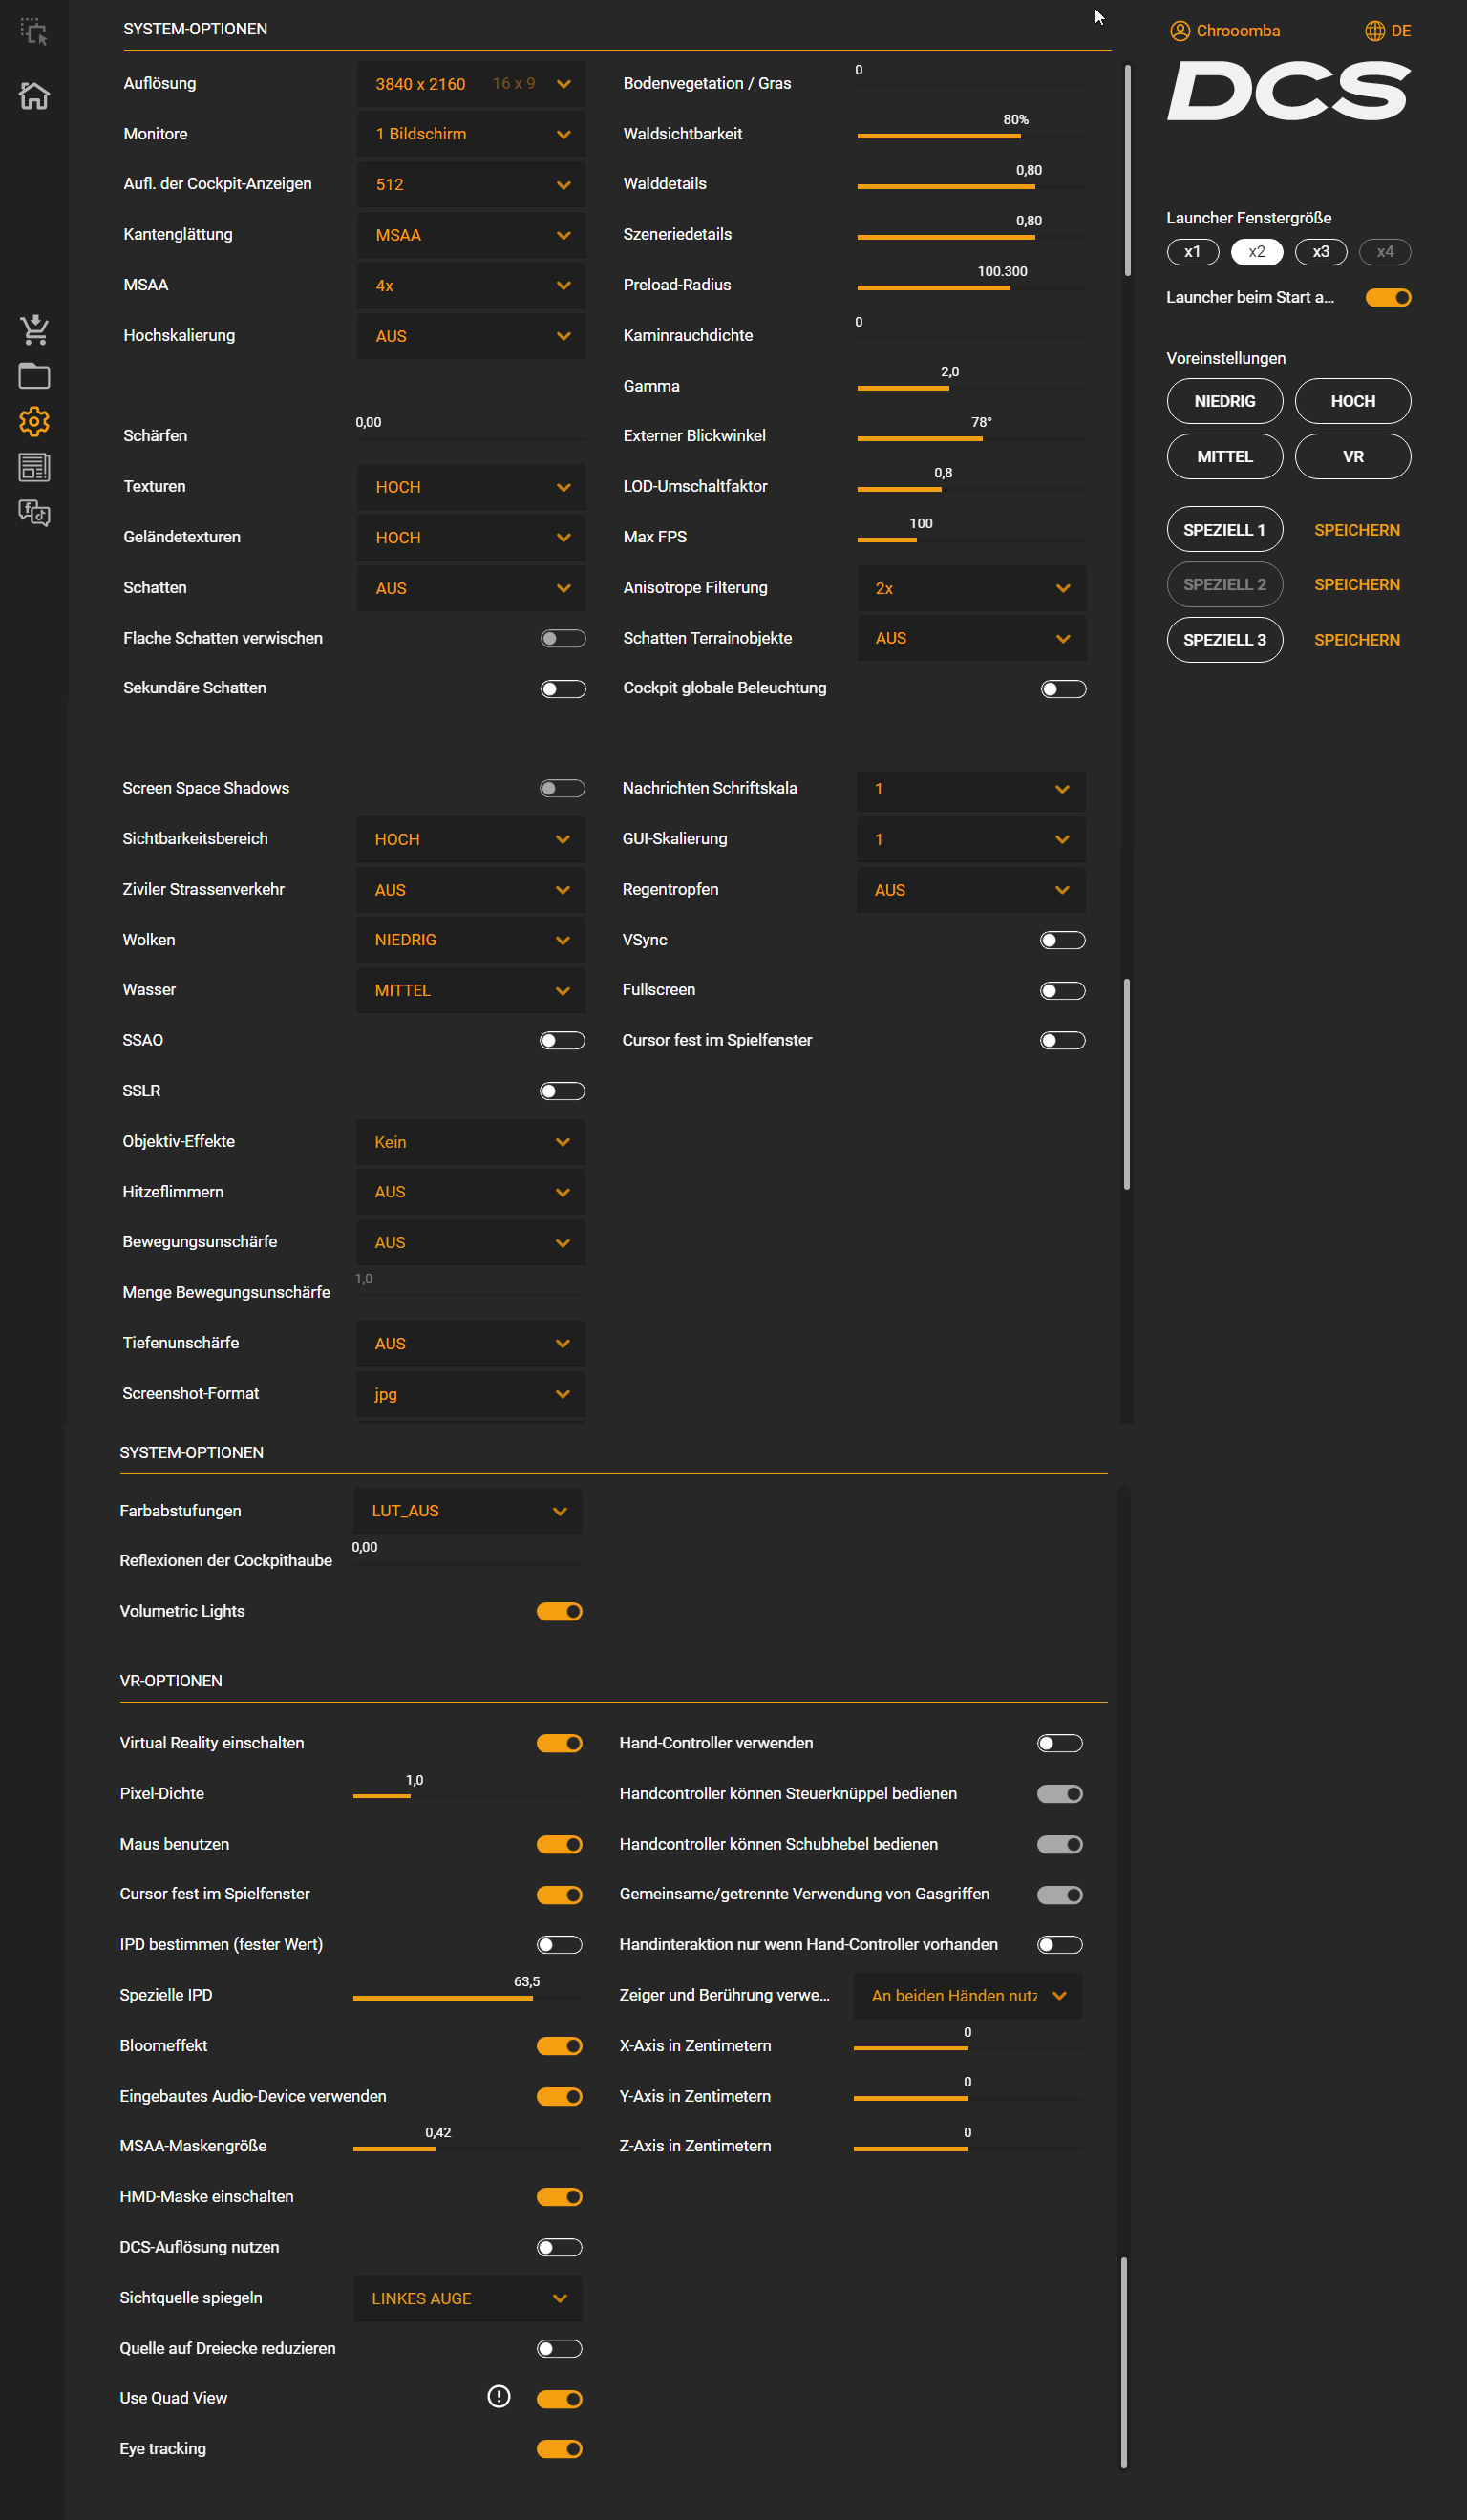Viewport: 1467px width, 2520px height.
Task: Open the shop cart download icon
Action: coord(34,329)
